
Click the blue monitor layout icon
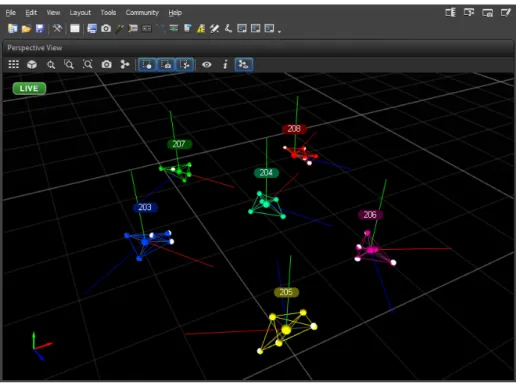coord(92,29)
